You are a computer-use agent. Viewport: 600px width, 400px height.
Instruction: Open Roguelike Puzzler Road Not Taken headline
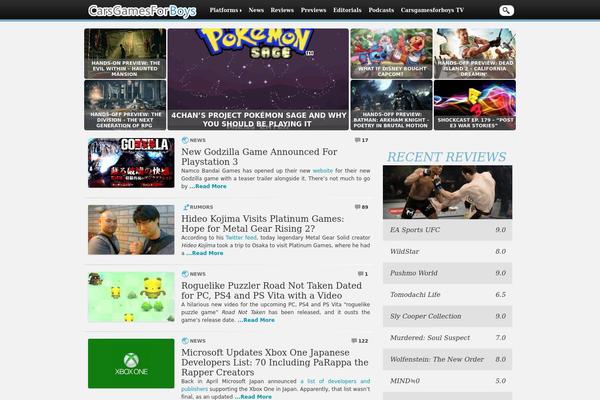[271, 291]
